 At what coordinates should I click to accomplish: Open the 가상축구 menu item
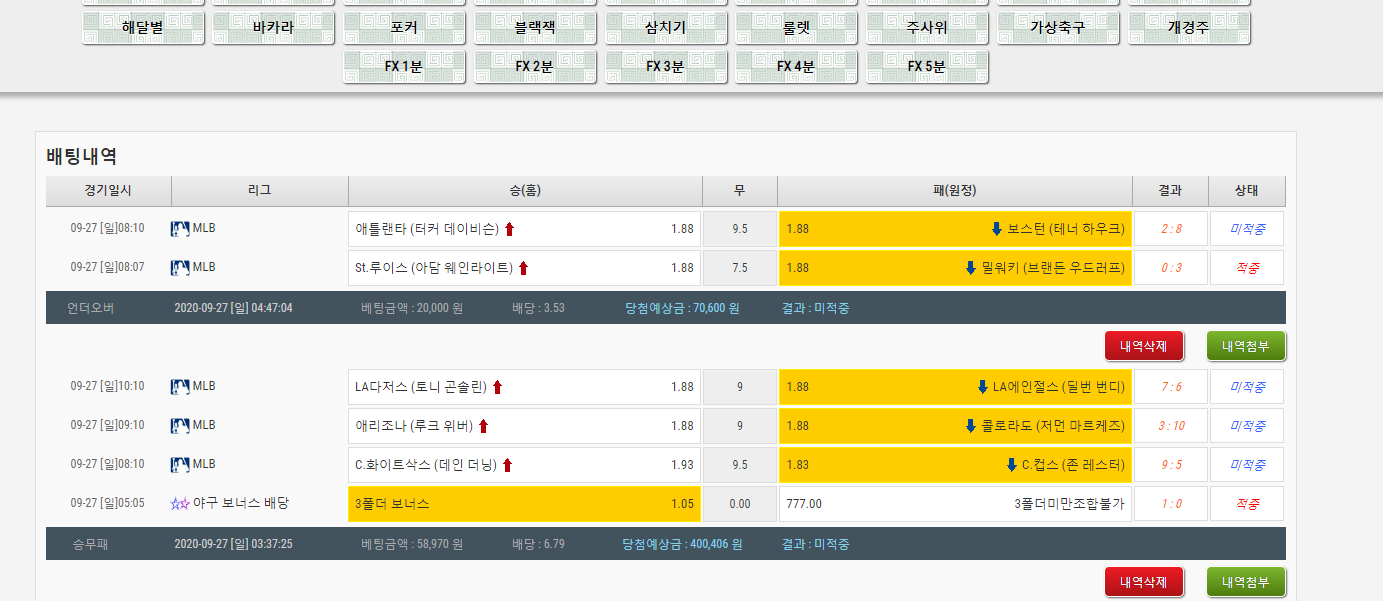pyautogui.click(x=1058, y=28)
